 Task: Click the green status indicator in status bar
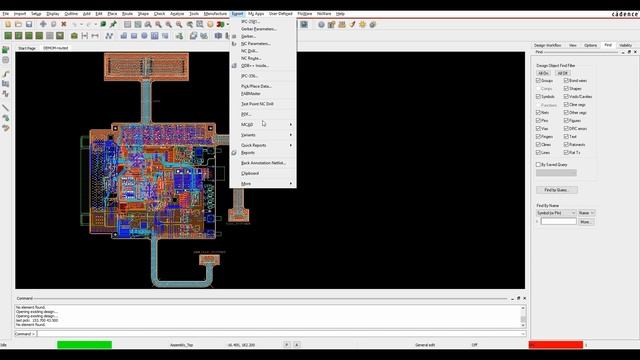(x=84, y=345)
